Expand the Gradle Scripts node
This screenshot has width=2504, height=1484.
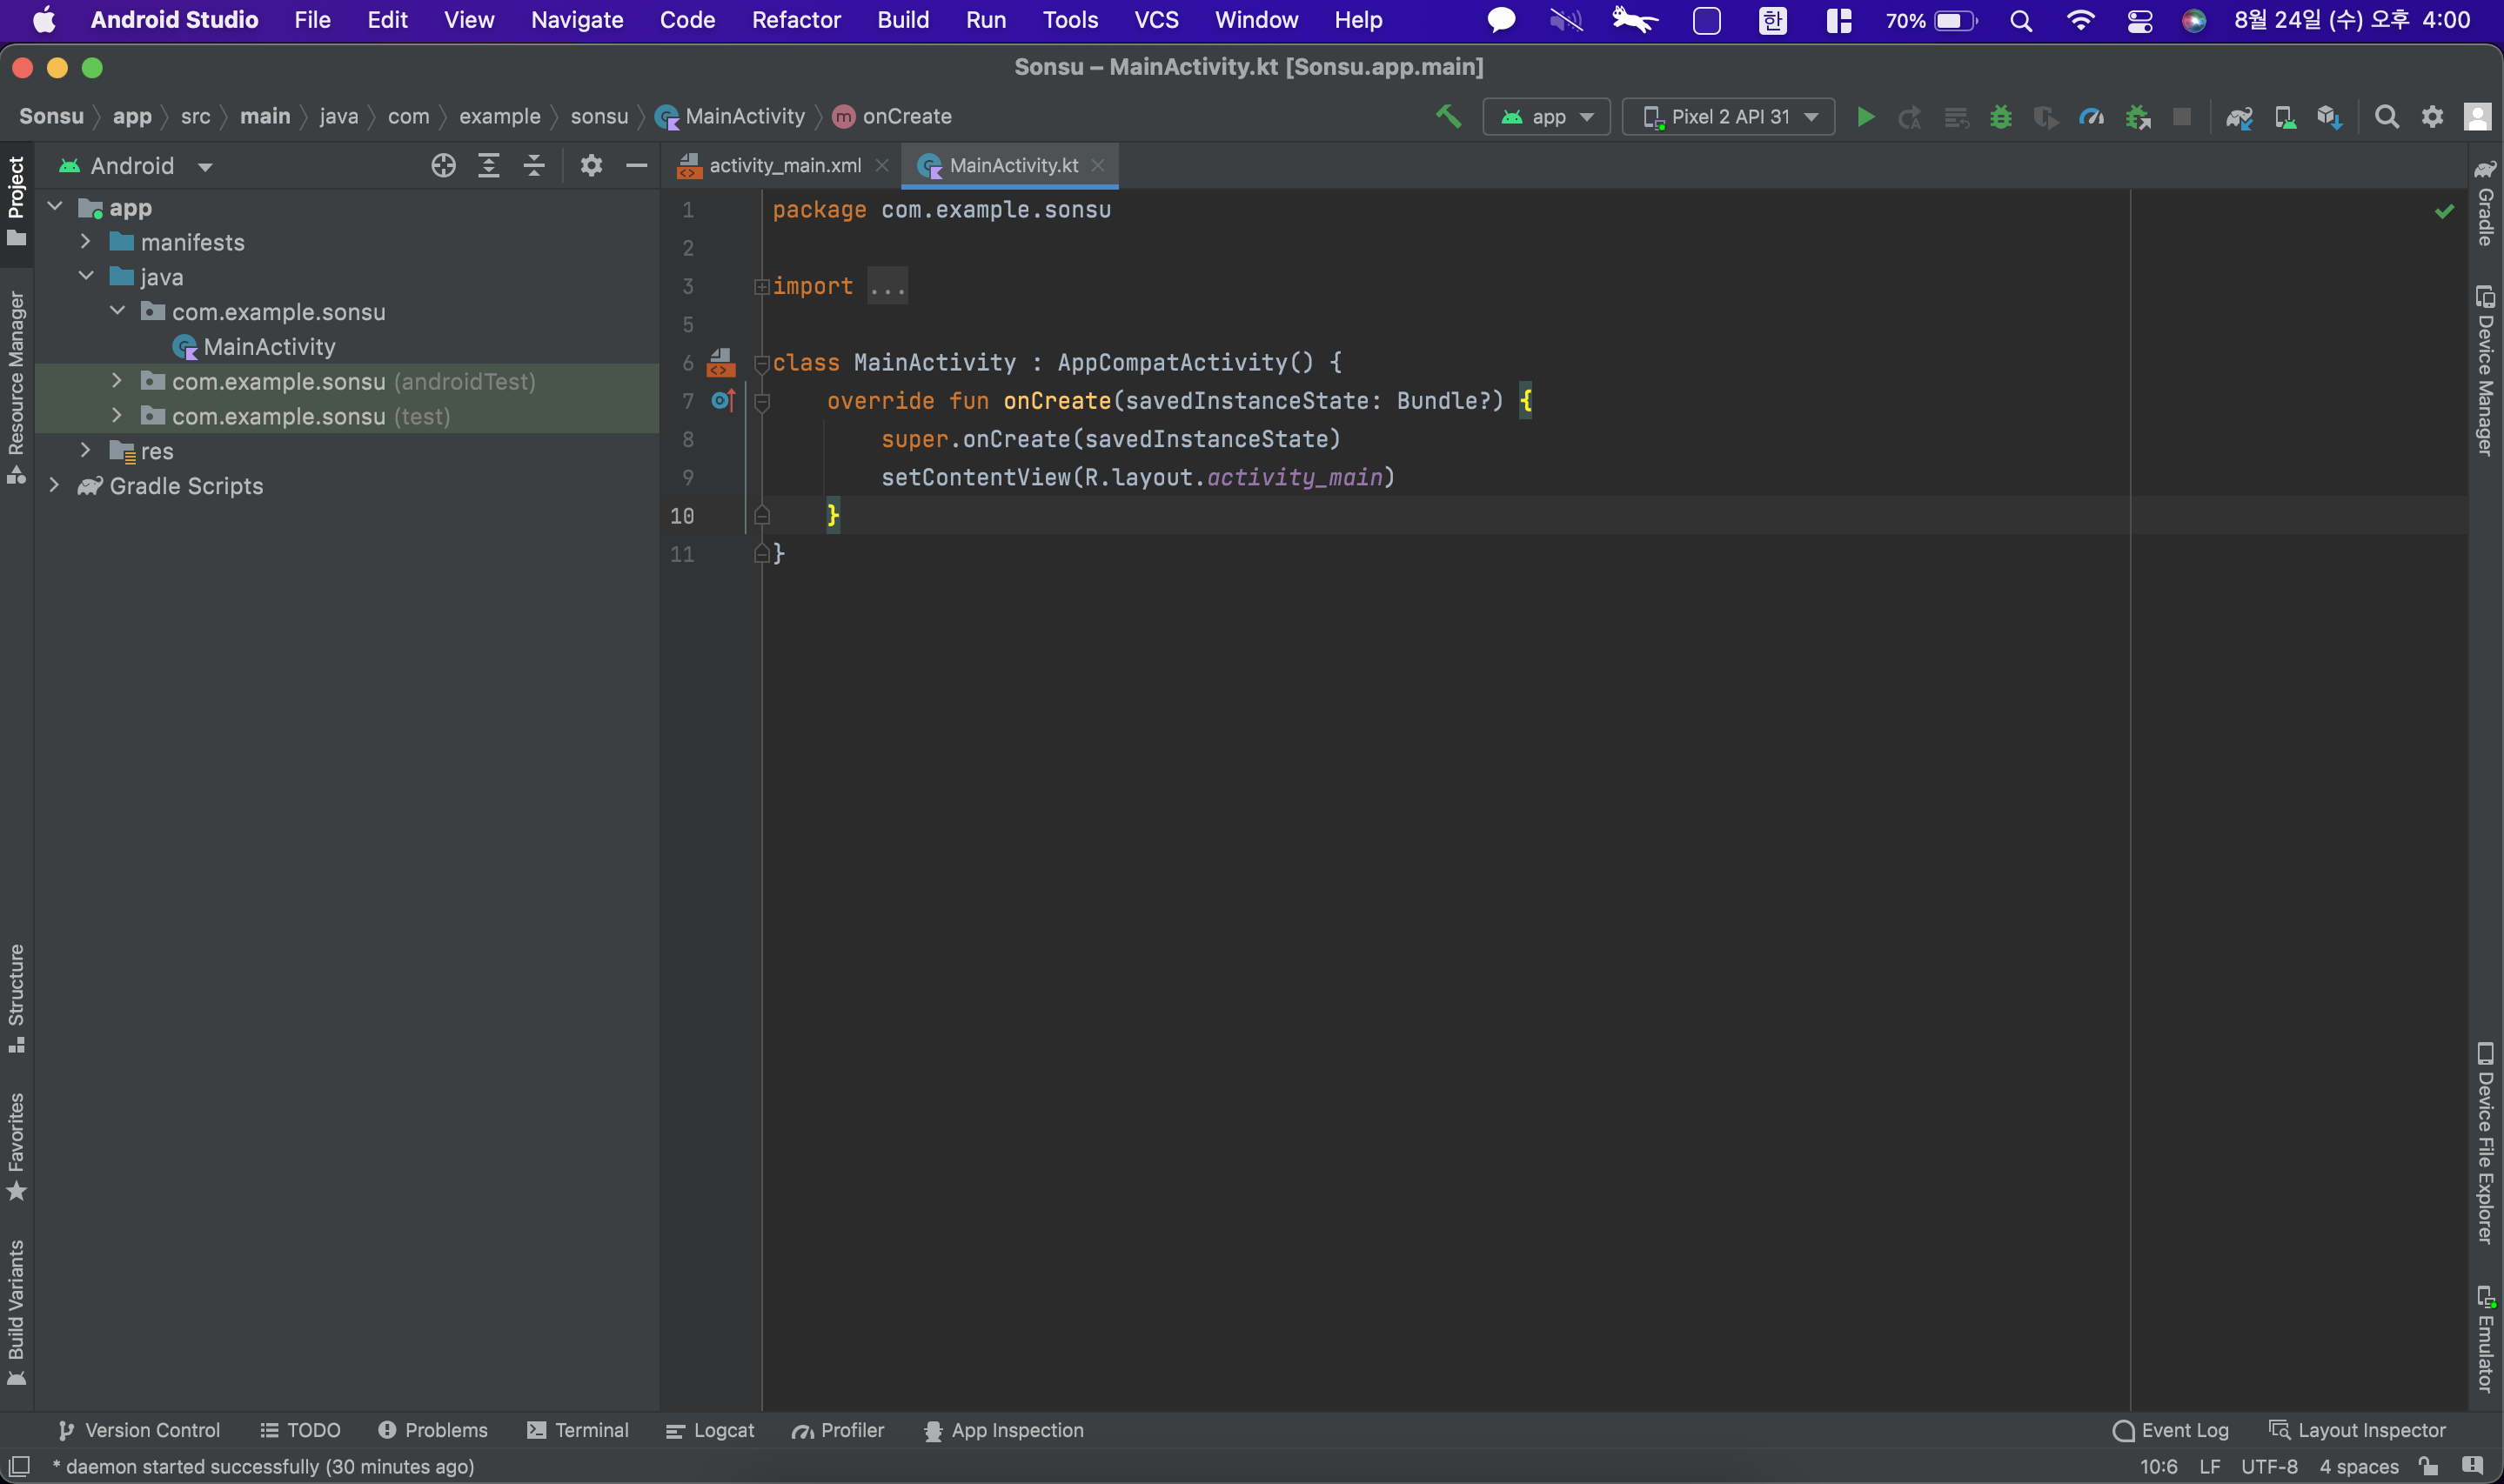(x=55, y=486)
